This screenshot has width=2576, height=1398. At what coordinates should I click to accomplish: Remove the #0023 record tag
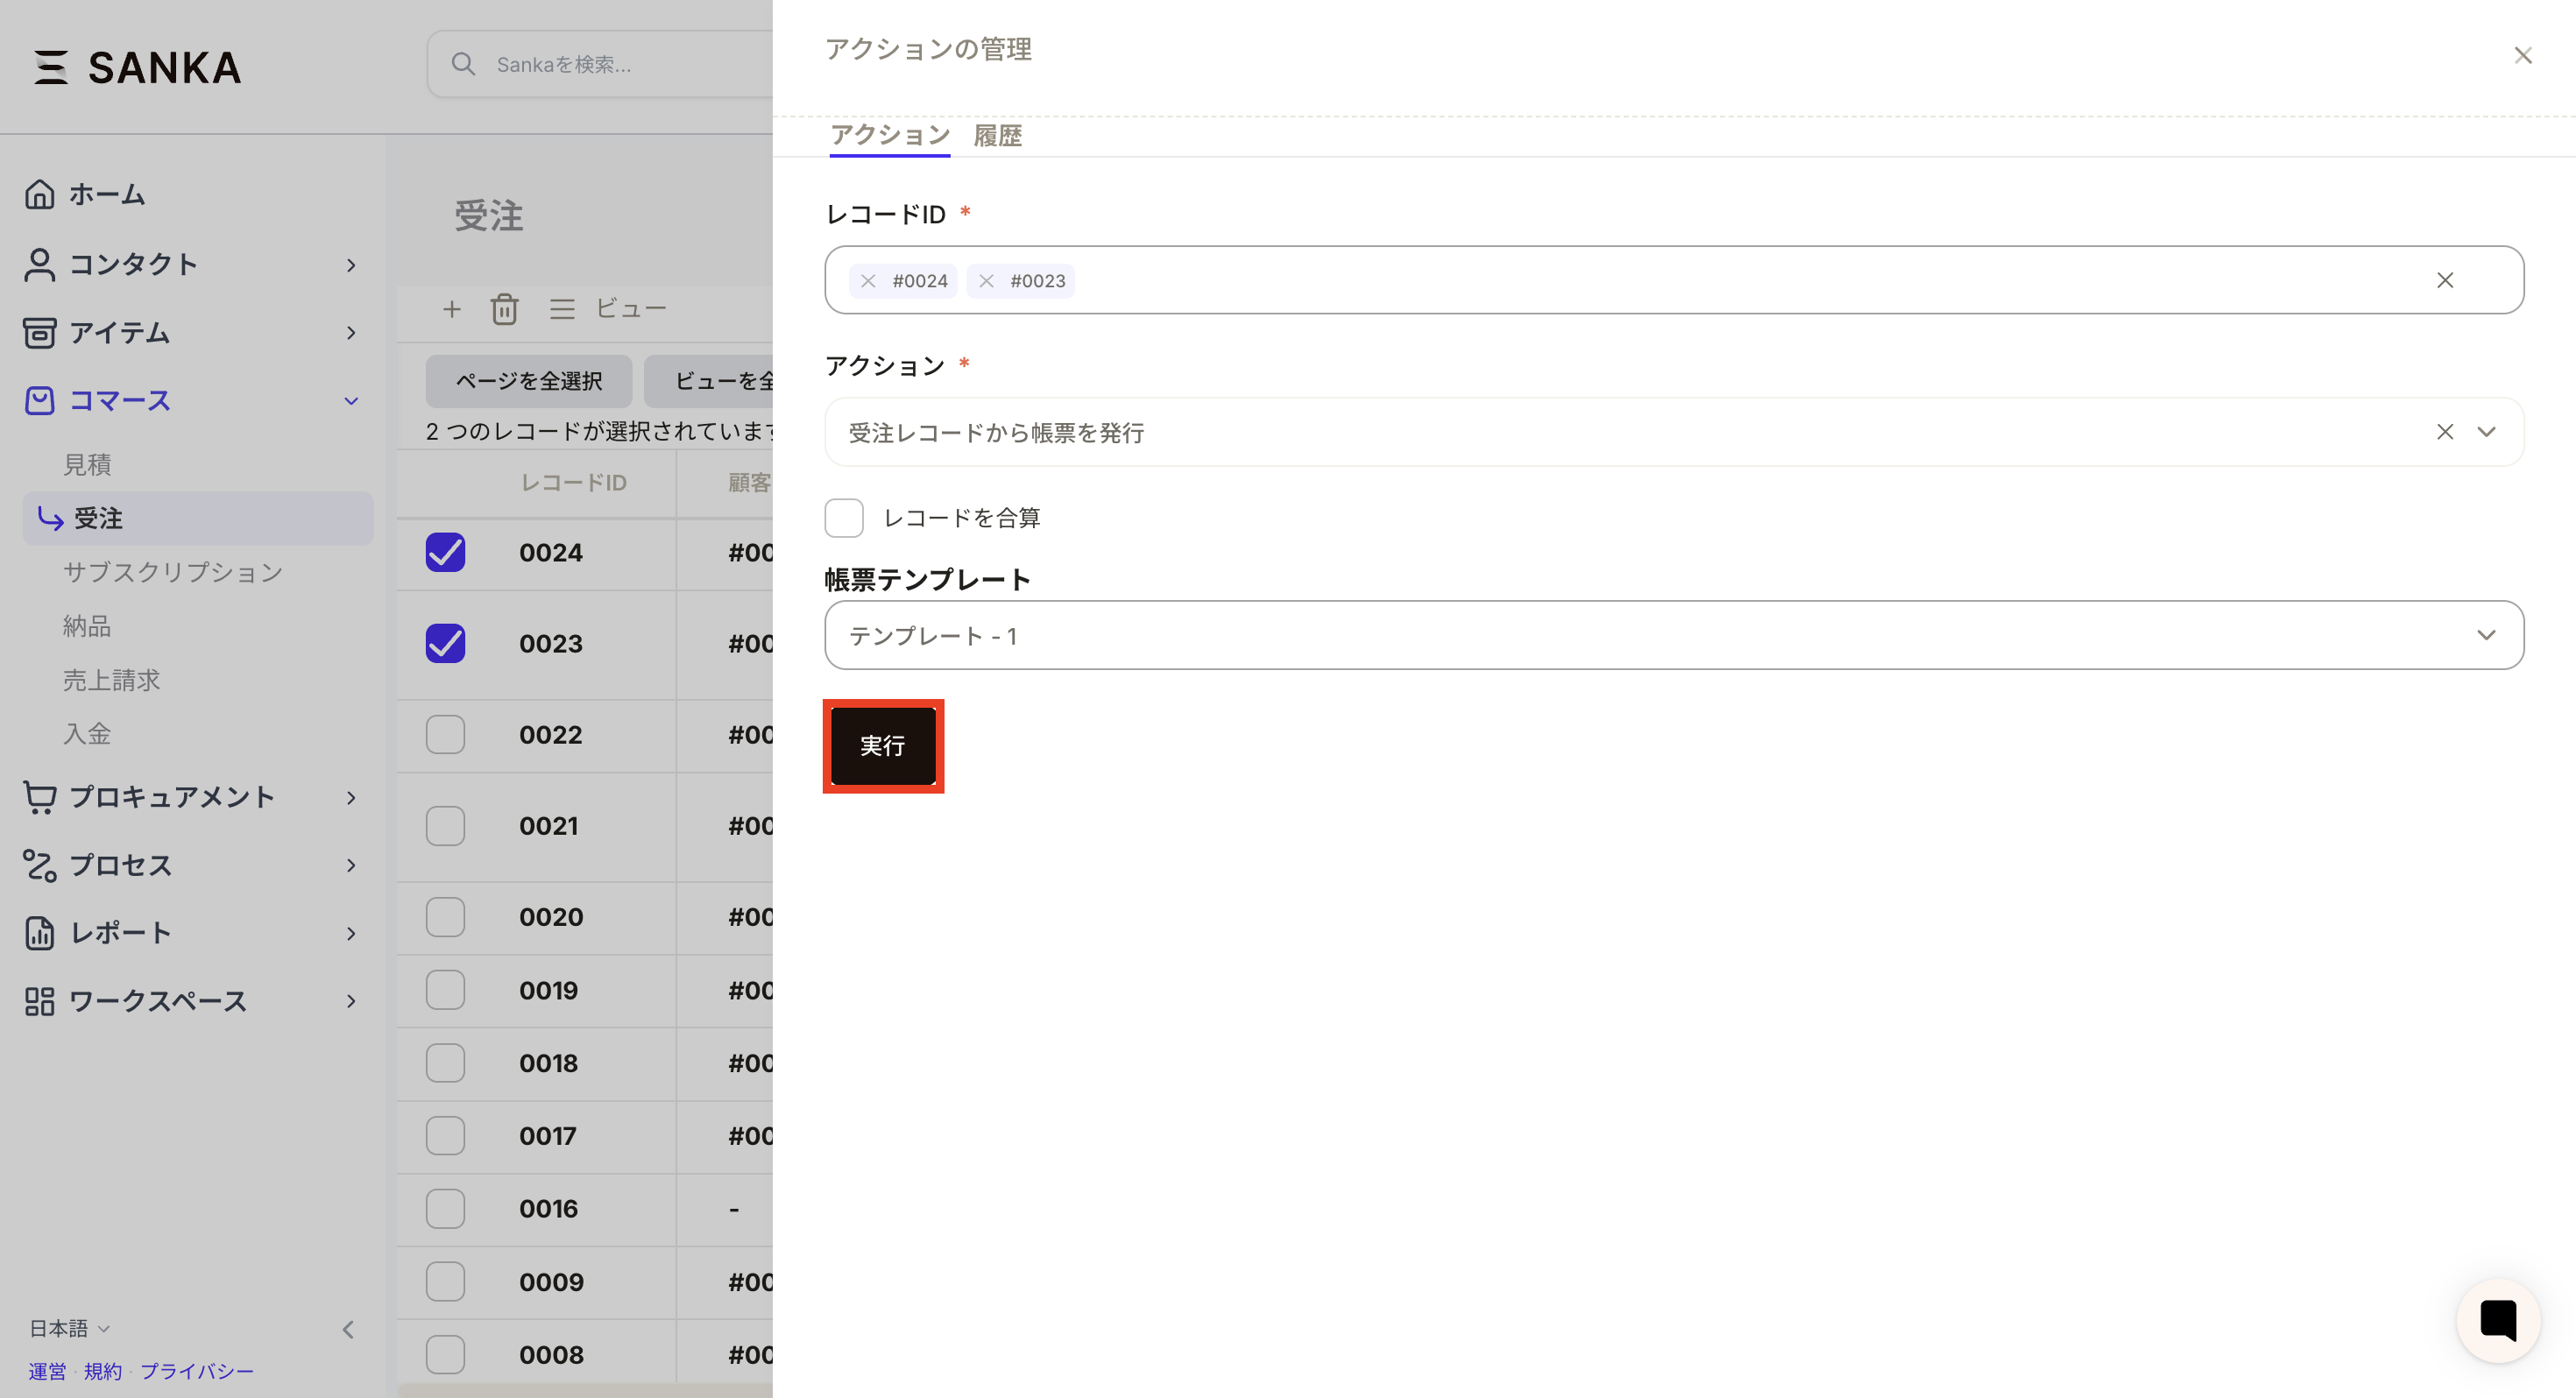(x=986, y=281)
